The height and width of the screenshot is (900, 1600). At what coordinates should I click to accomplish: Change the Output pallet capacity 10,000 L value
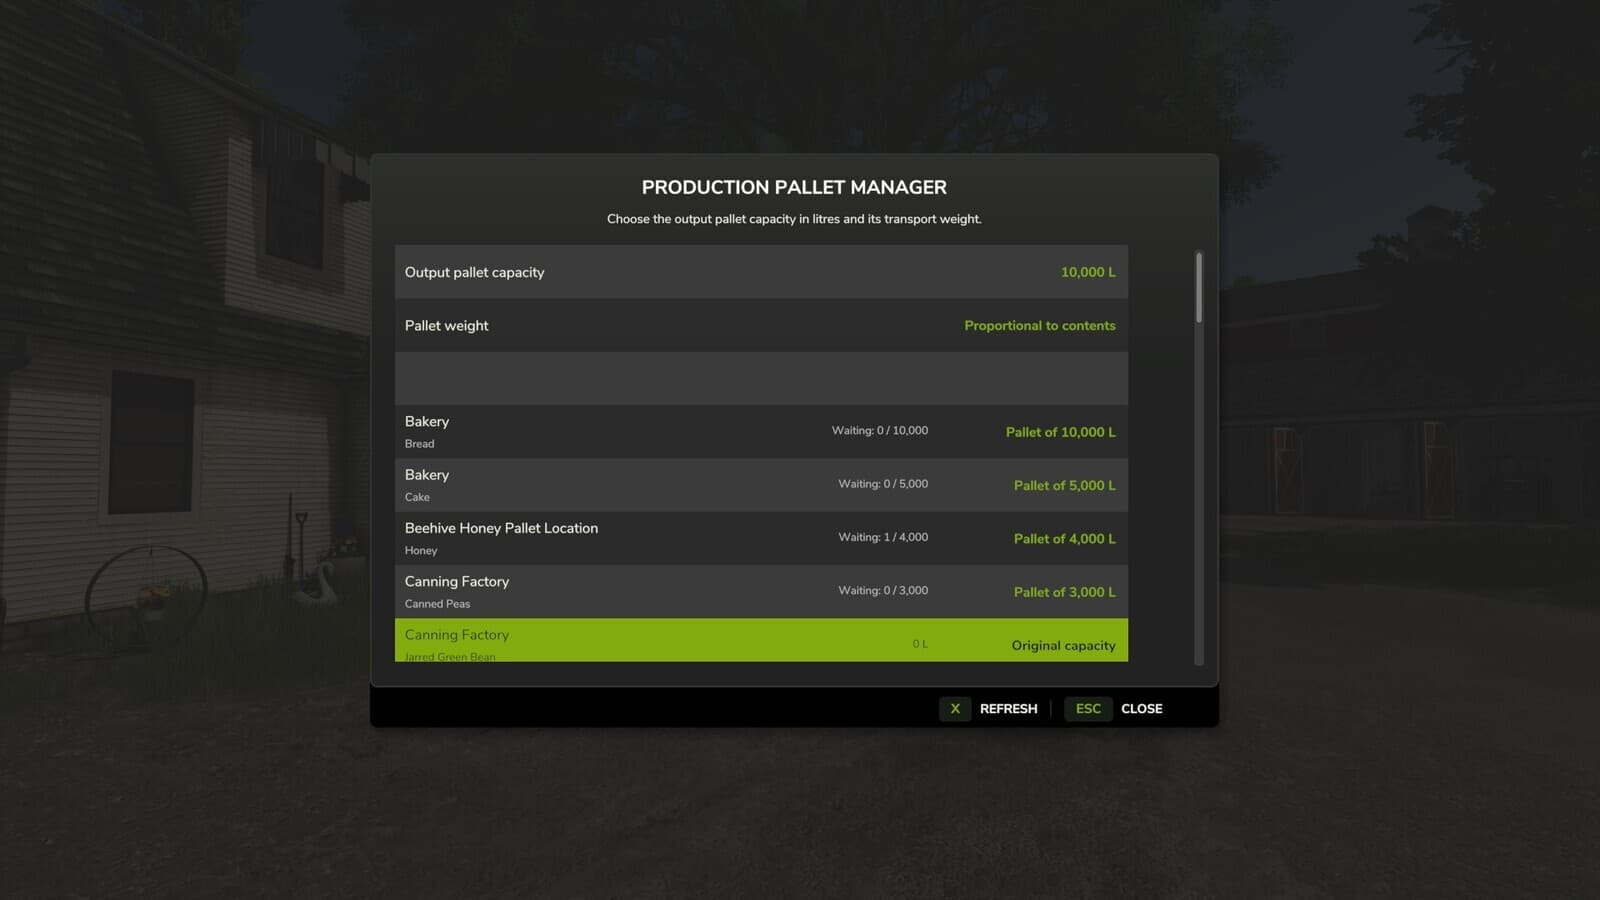[1088, 272]
